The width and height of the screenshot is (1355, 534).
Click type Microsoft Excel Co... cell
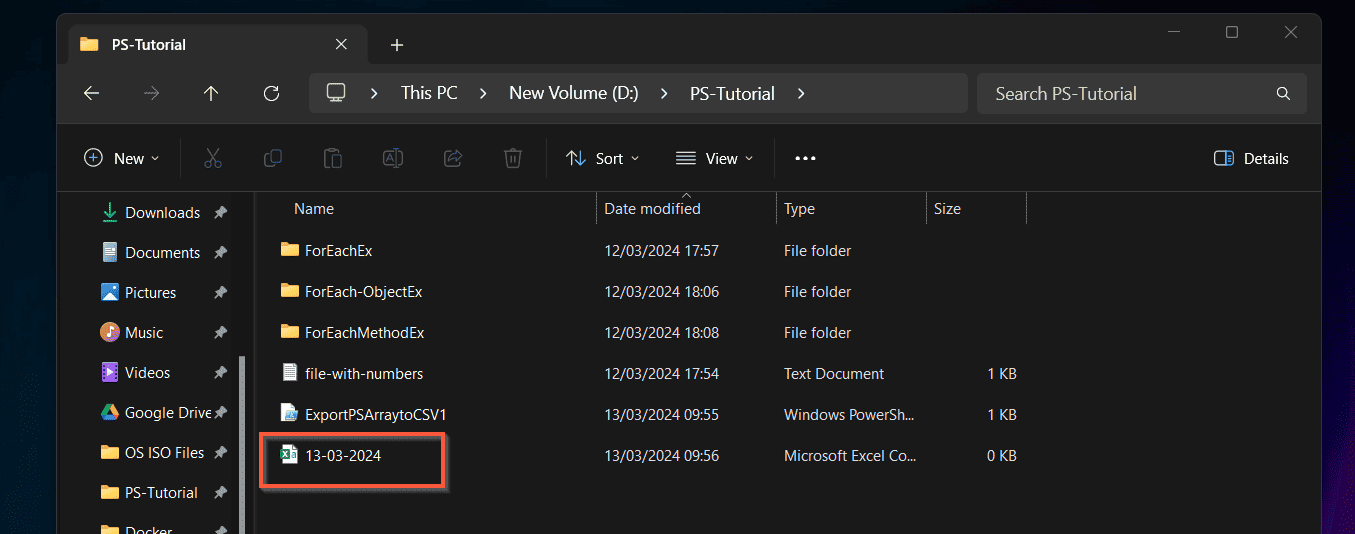850,455
